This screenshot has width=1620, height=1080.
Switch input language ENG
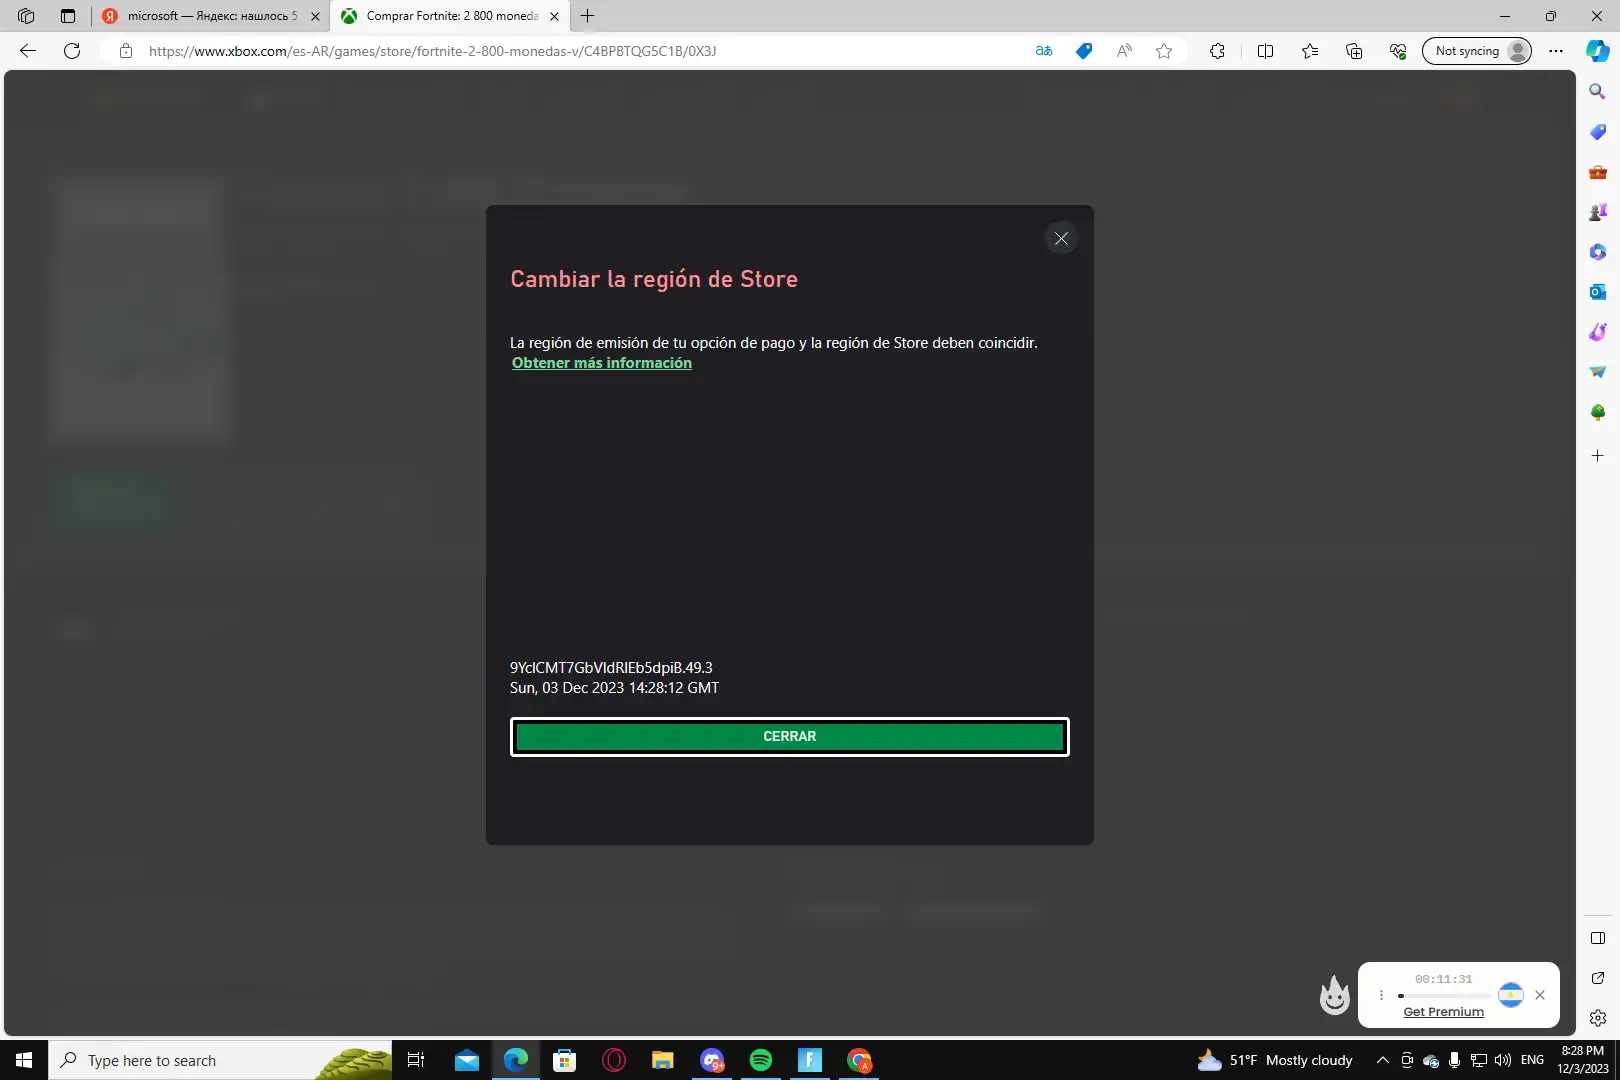pyautogui.click(x=1532, y=1060)
